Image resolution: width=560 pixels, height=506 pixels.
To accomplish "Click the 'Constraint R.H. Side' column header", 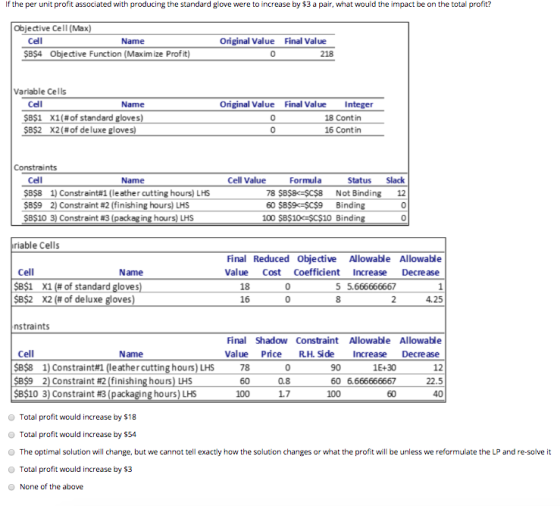I will click(x=317, y=347).
